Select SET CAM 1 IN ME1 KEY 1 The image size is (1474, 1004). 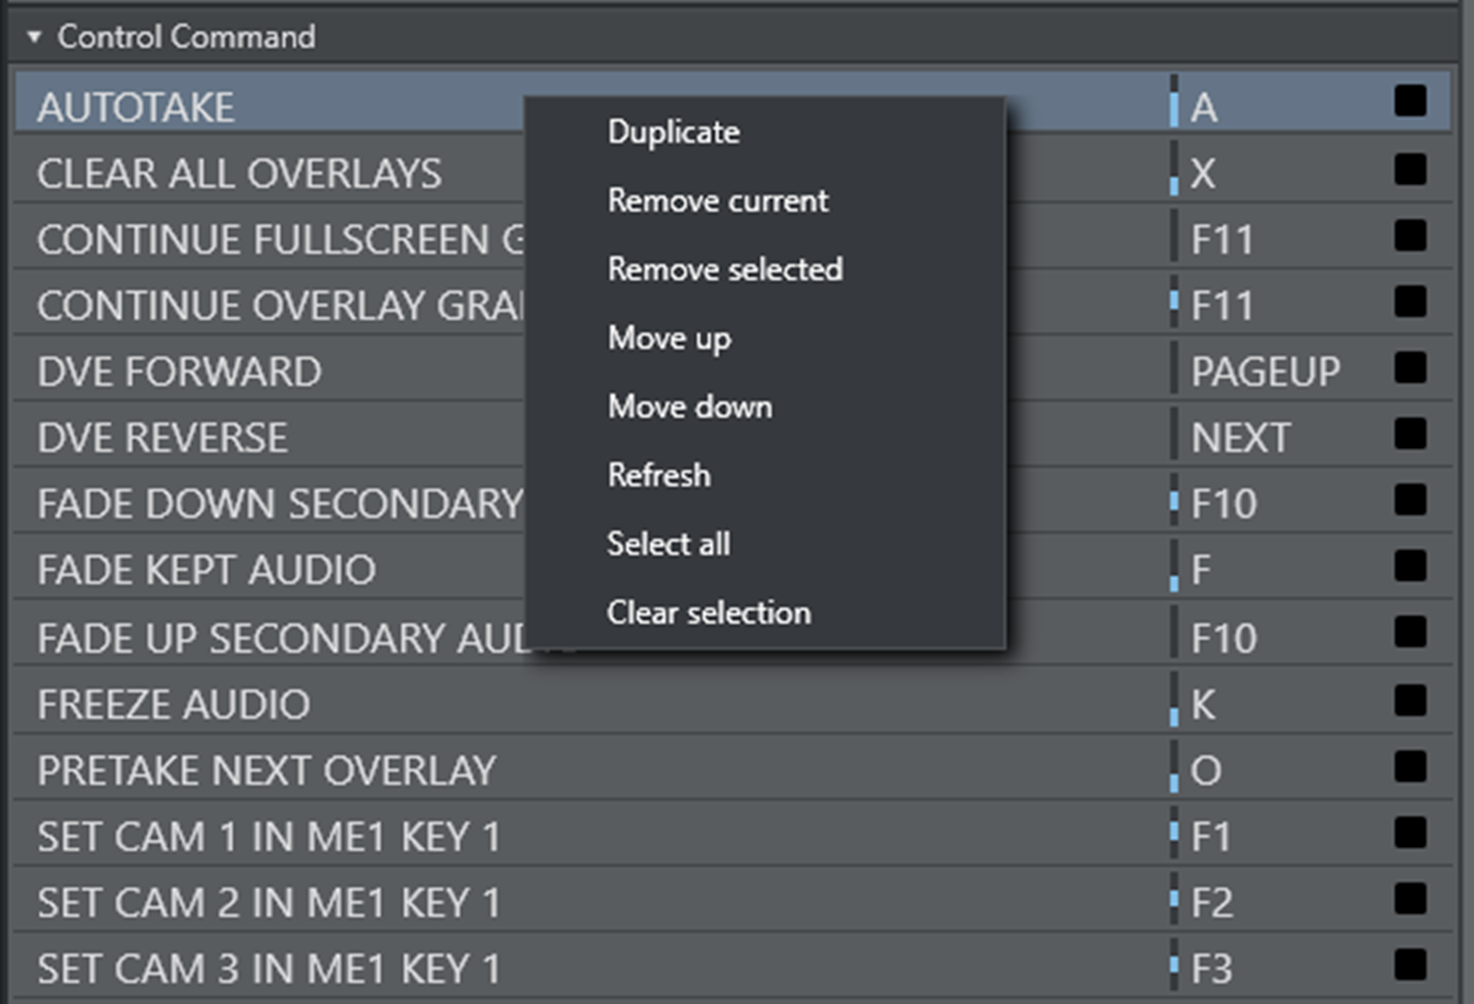(268, 837)
